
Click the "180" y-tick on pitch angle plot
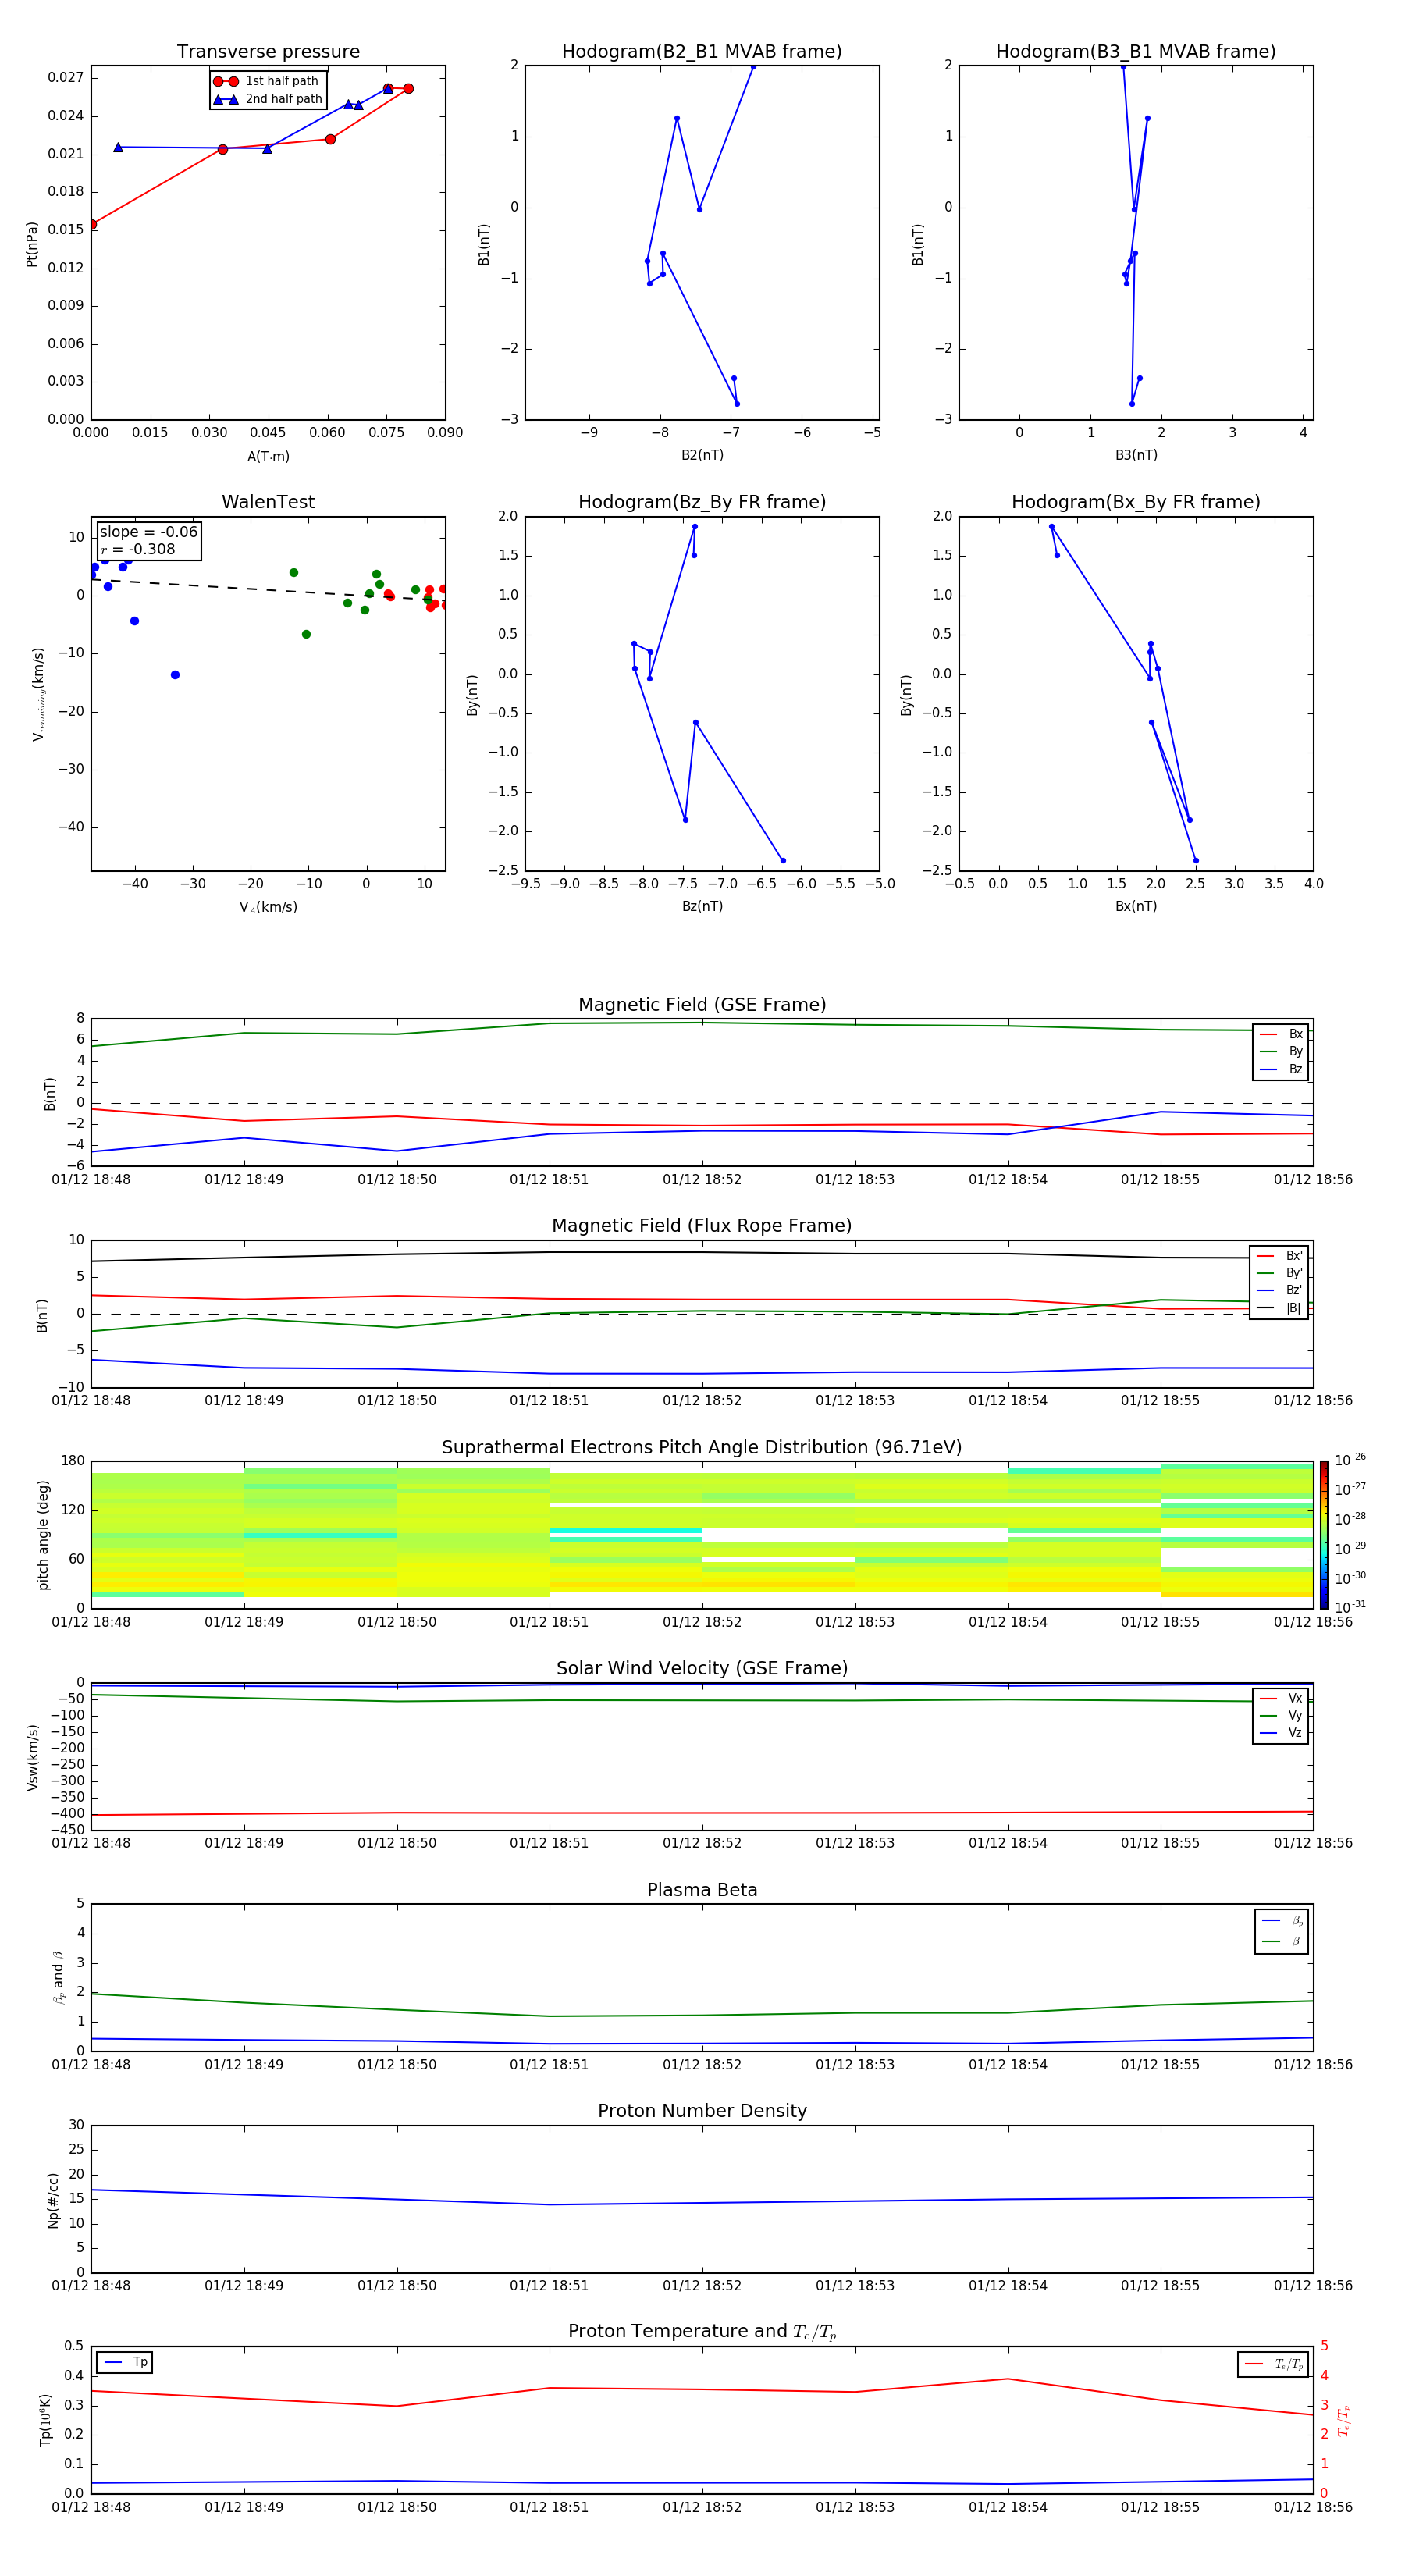tap(73, 1461)
